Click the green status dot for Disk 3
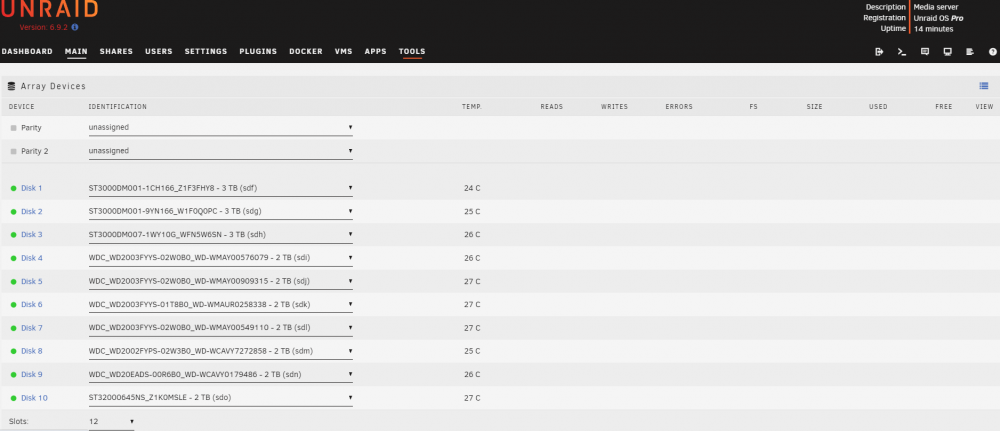 click(x=13, y=235)
